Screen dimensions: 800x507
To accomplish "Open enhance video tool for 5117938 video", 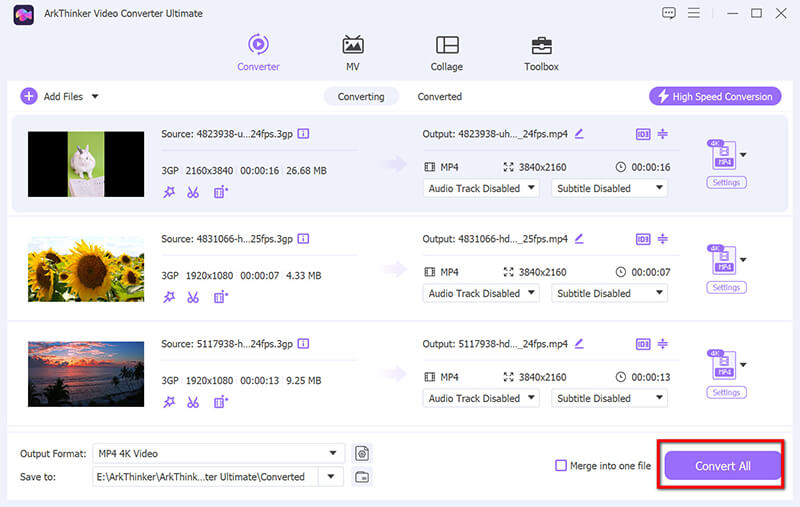I will (x=220, y=402).
